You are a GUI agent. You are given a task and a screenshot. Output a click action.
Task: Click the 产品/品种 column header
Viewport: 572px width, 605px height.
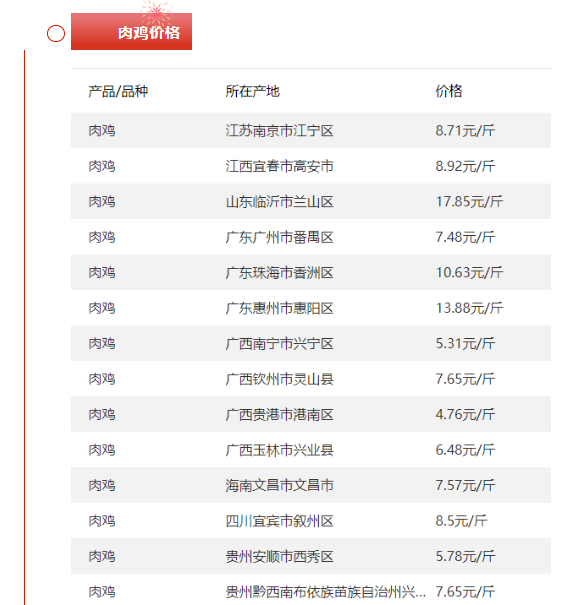(118, 91)
